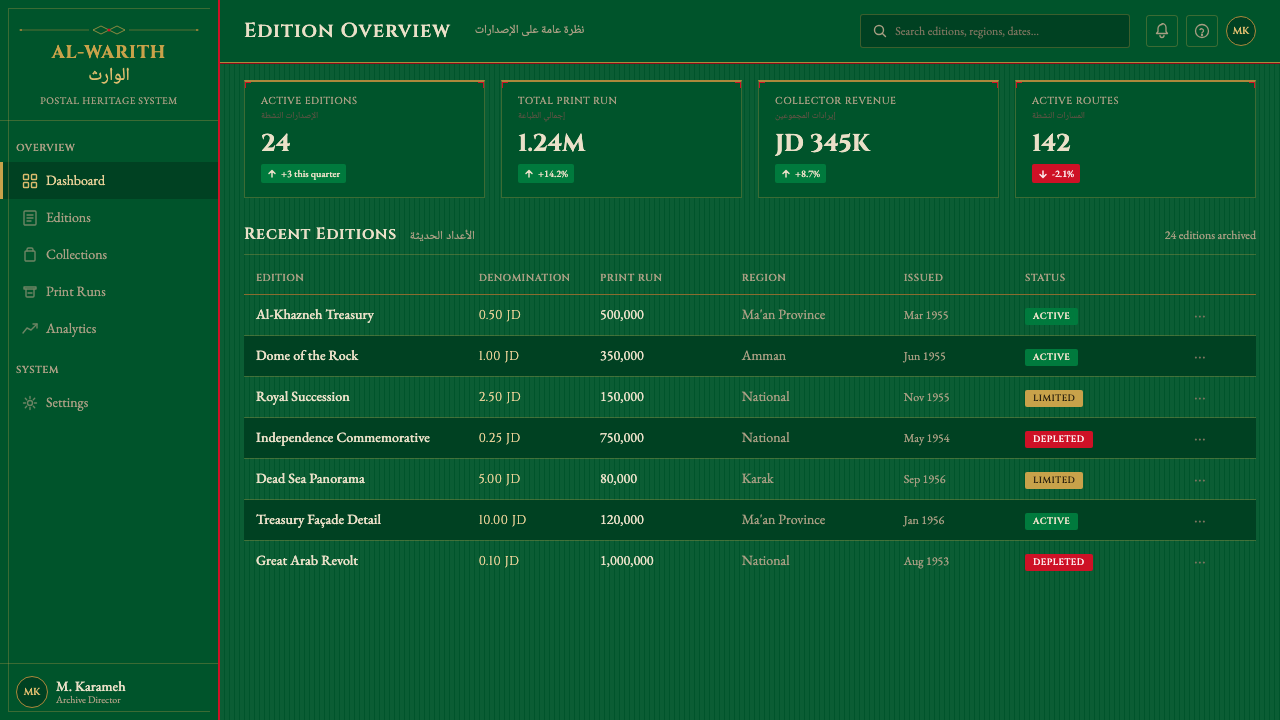1280x720 pixels.
Task: Click the Collections icon in sidebar
Action: (30, 255)
